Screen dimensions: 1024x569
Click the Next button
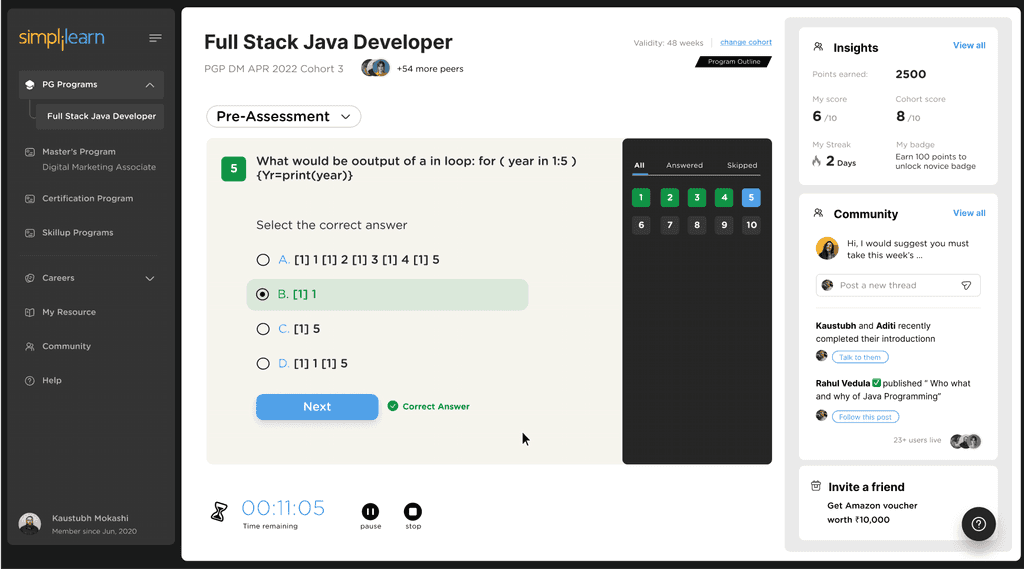[317, 406]
